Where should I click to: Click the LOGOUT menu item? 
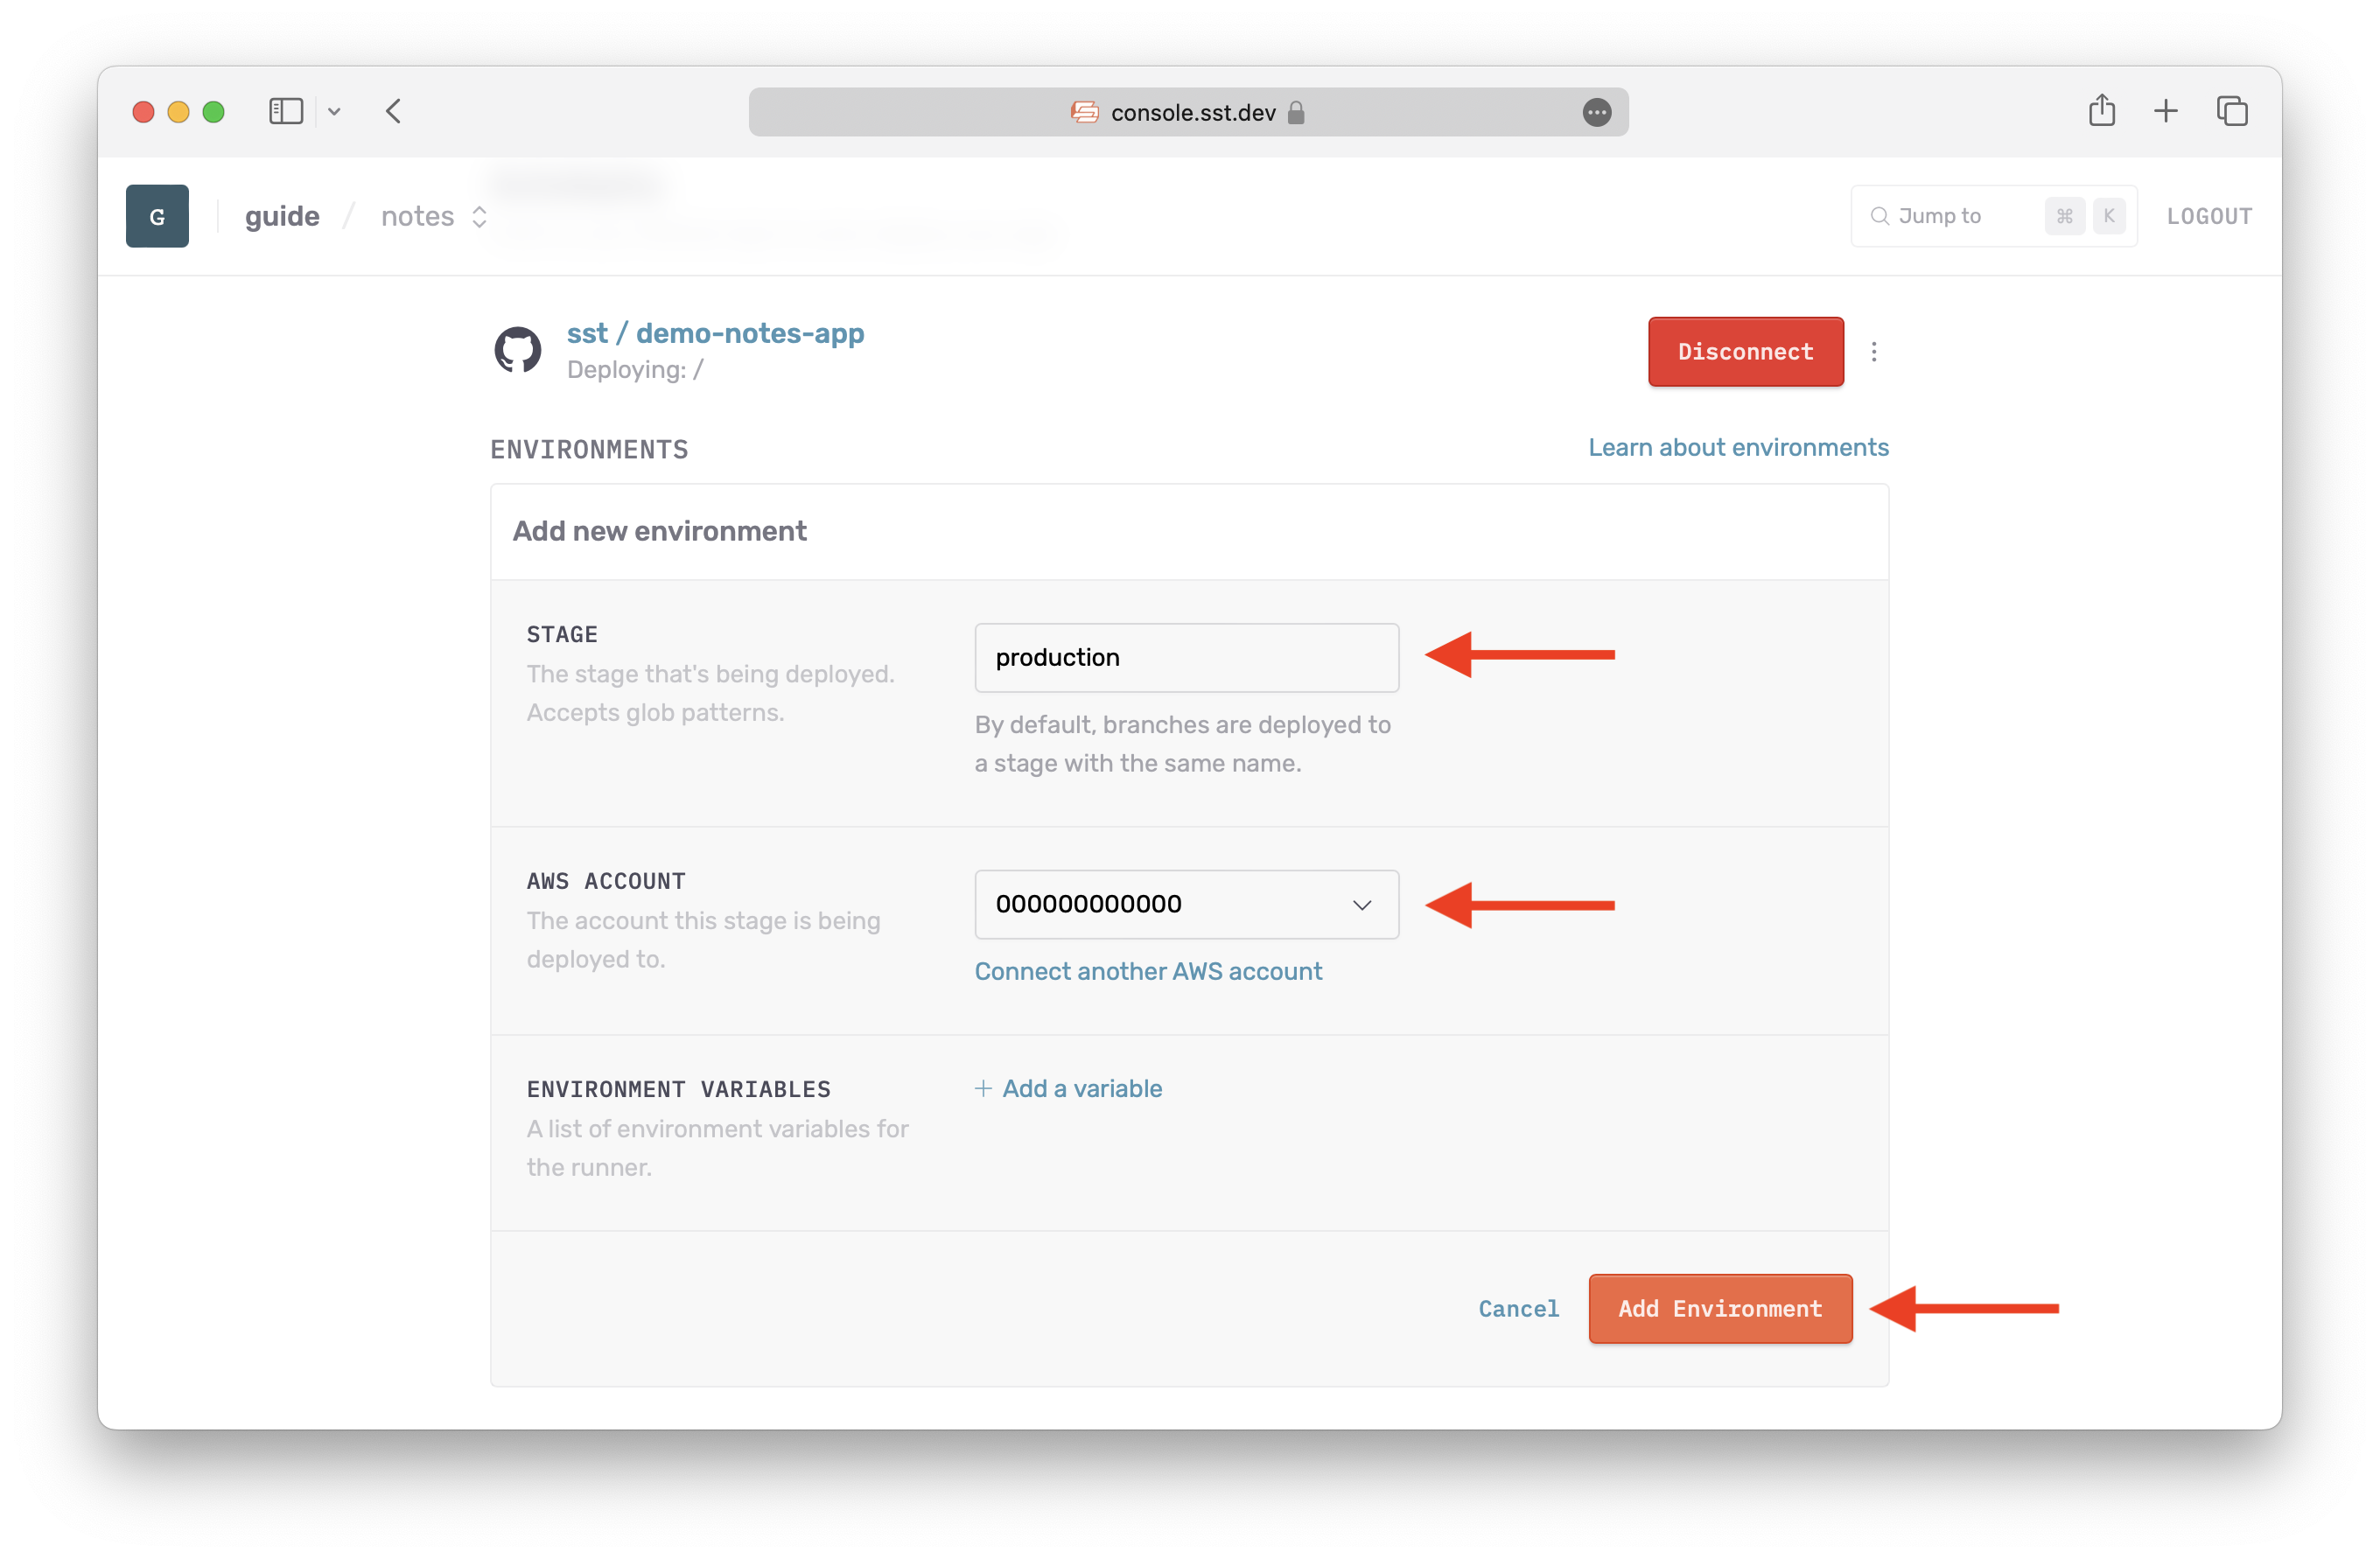(2208, 216)
